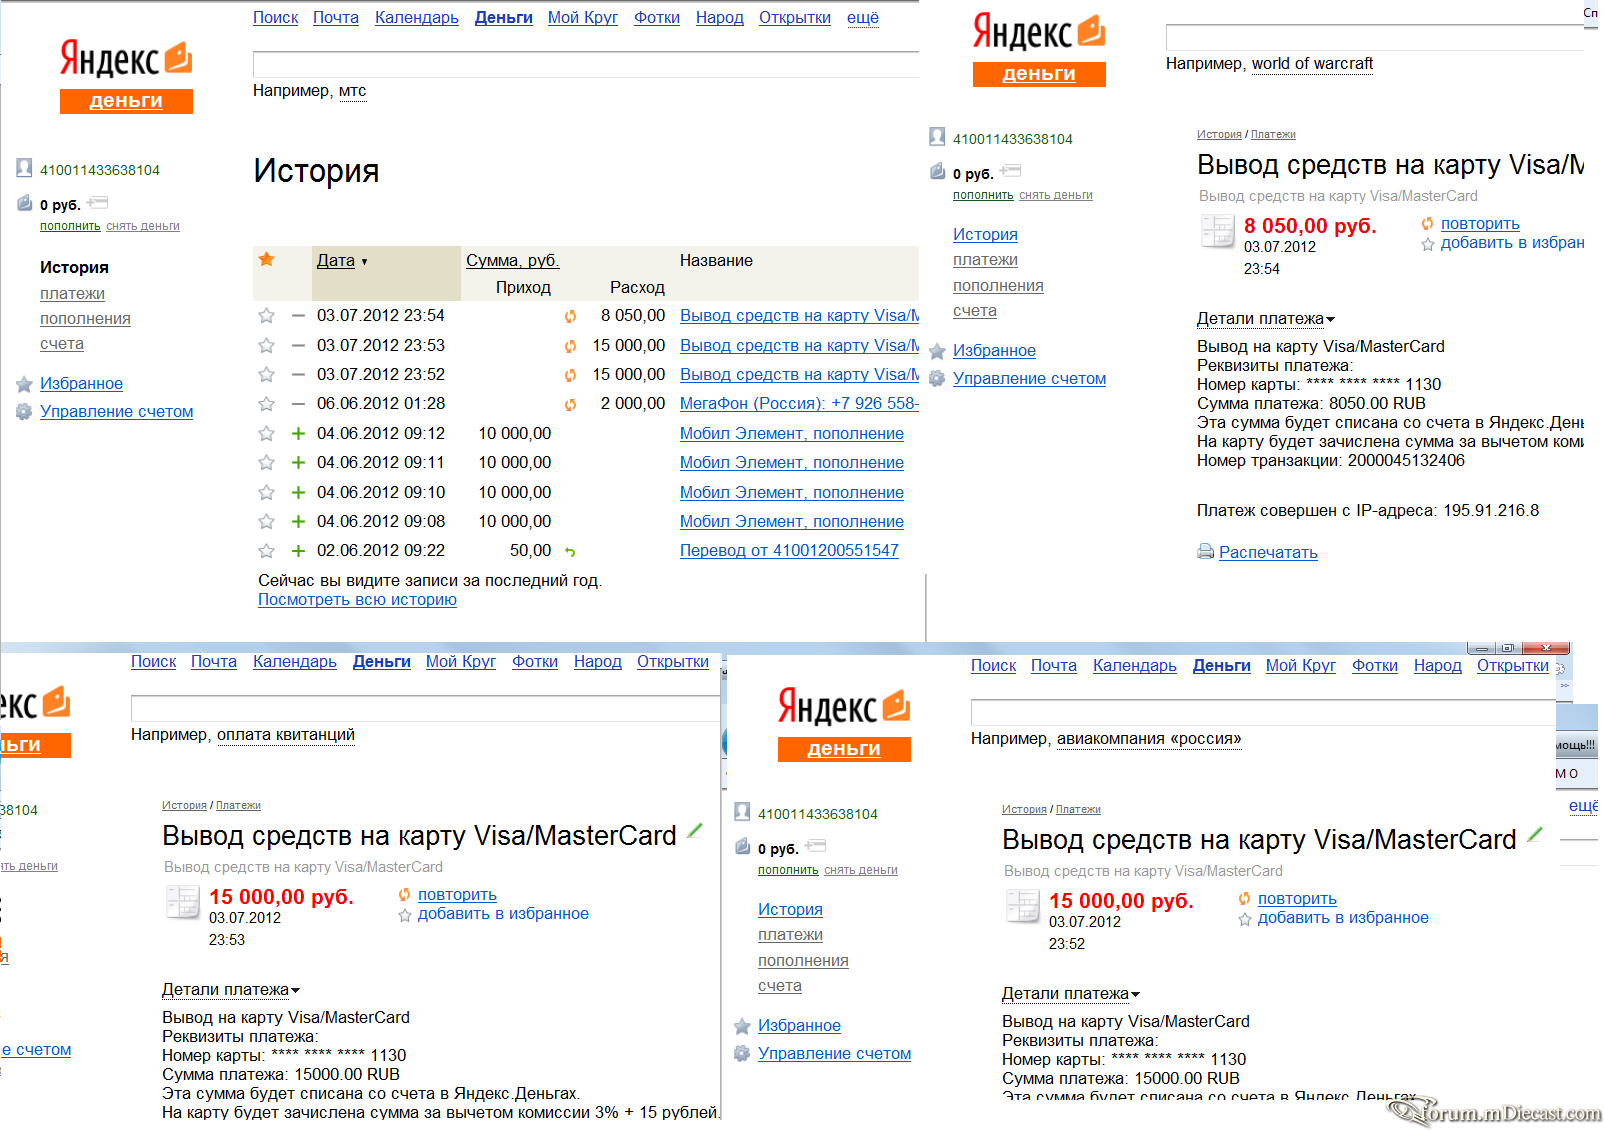Sort the history by the Дата column
This screenshot has width=1604, height=1130.
336,261
